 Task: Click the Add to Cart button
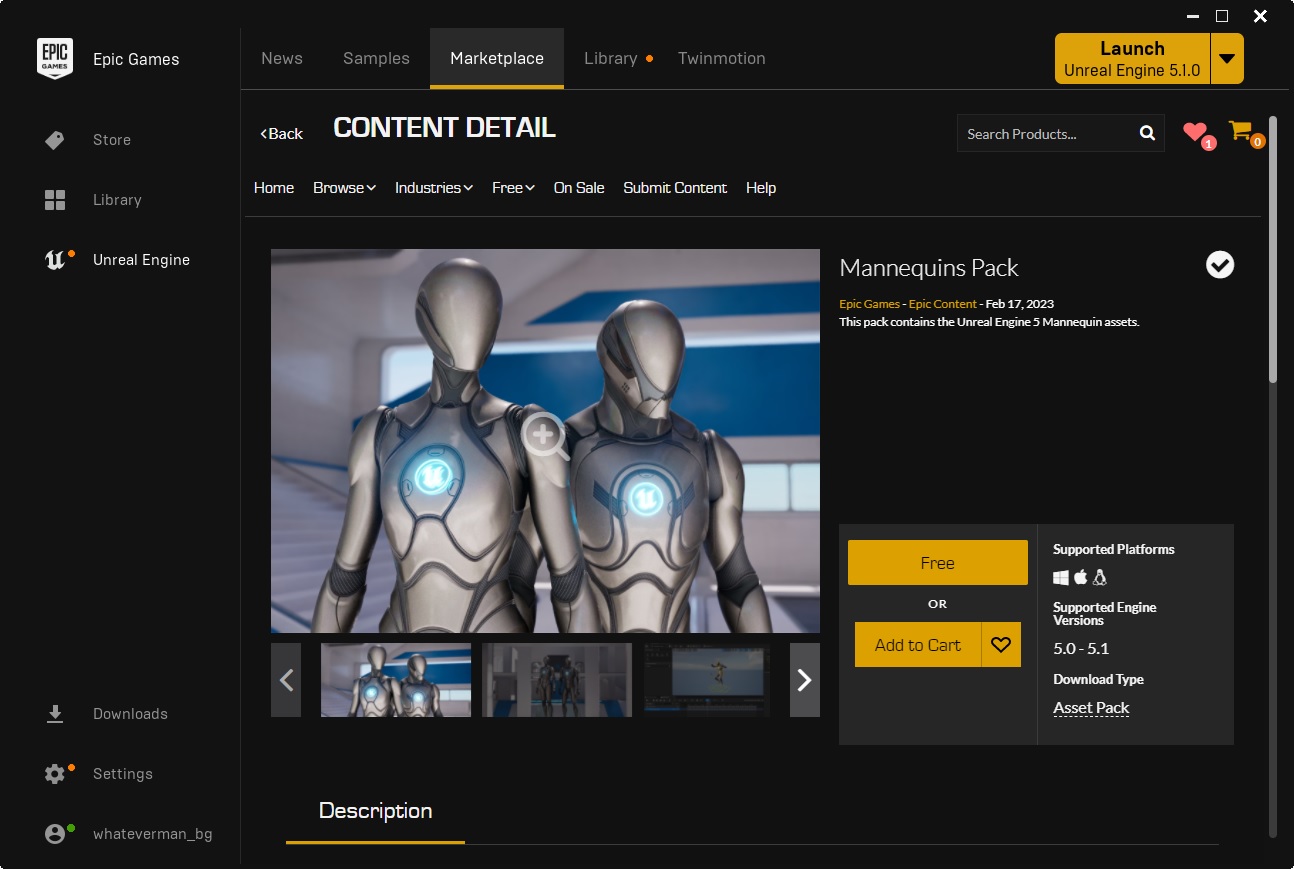[x=917, y=645]
